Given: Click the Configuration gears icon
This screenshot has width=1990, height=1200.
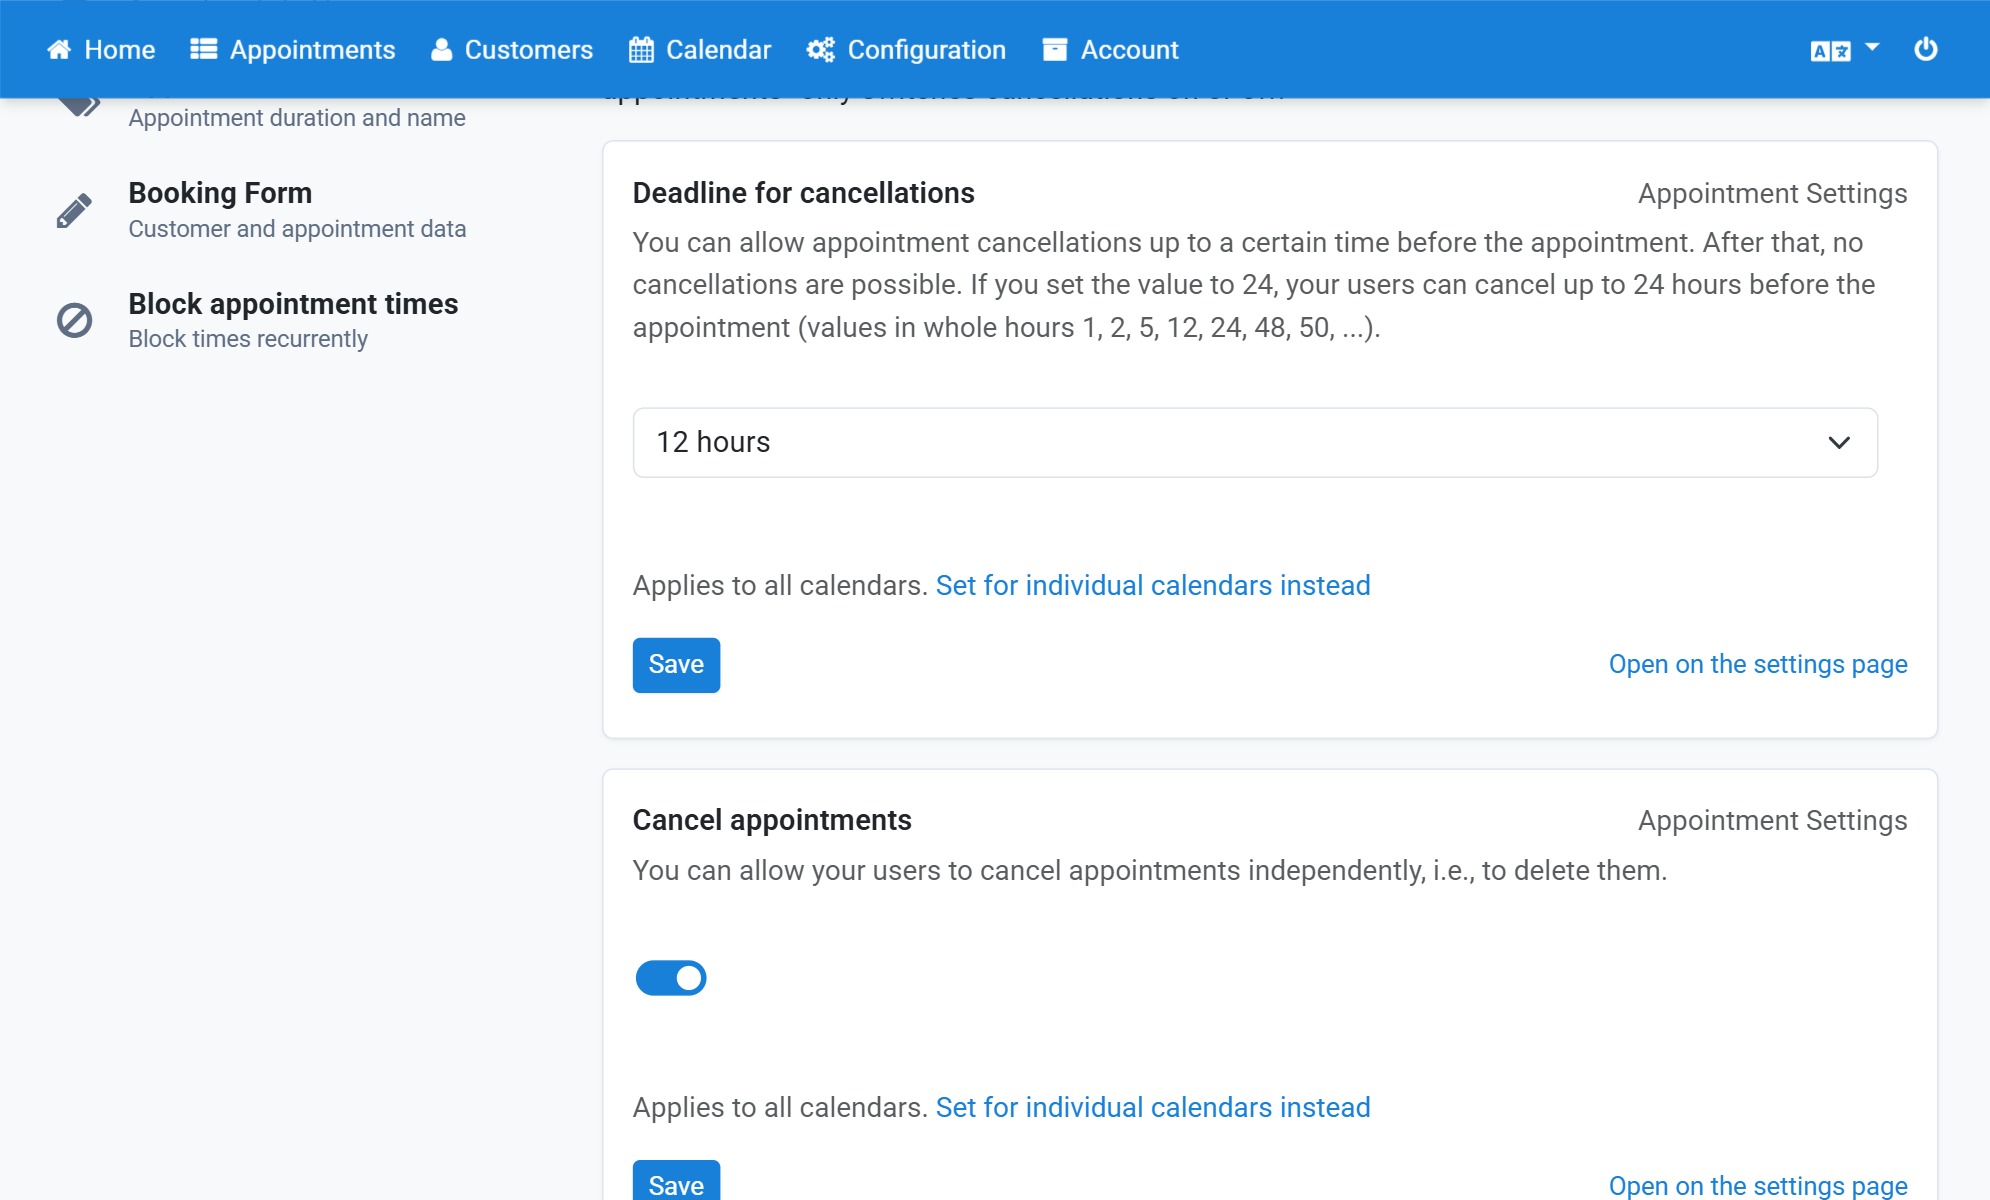Looking at the screenshot, I should point(820,50).
